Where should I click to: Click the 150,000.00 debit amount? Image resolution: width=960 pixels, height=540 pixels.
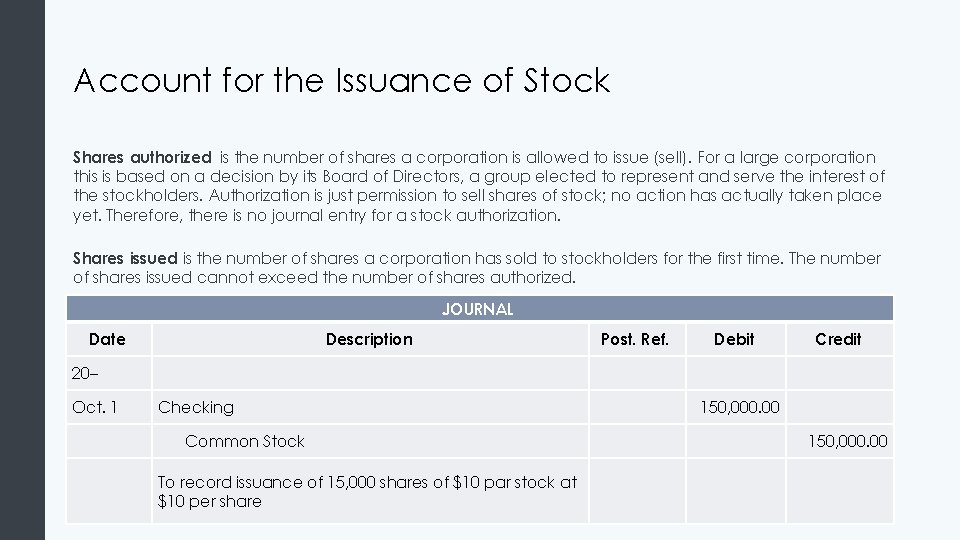pyautogui.click(x=739, y=407)
